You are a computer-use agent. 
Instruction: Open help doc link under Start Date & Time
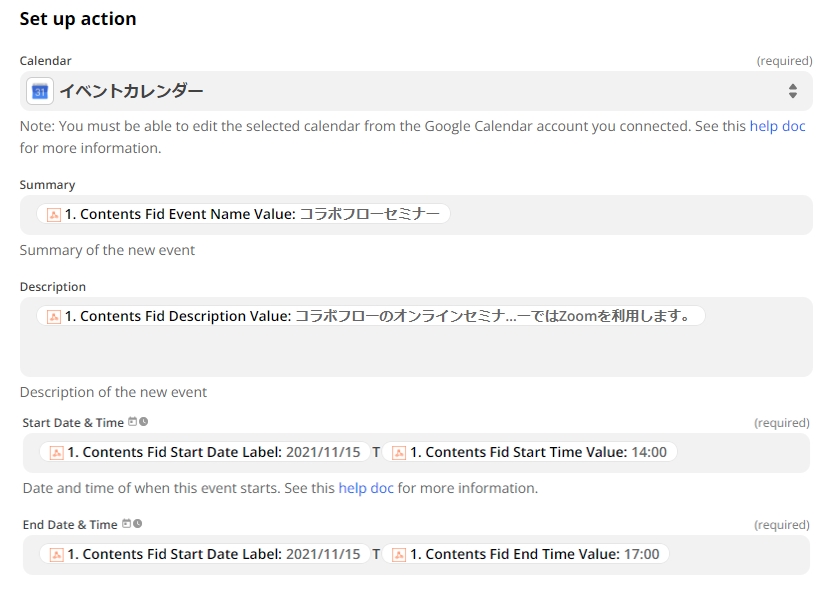(366, 488)
